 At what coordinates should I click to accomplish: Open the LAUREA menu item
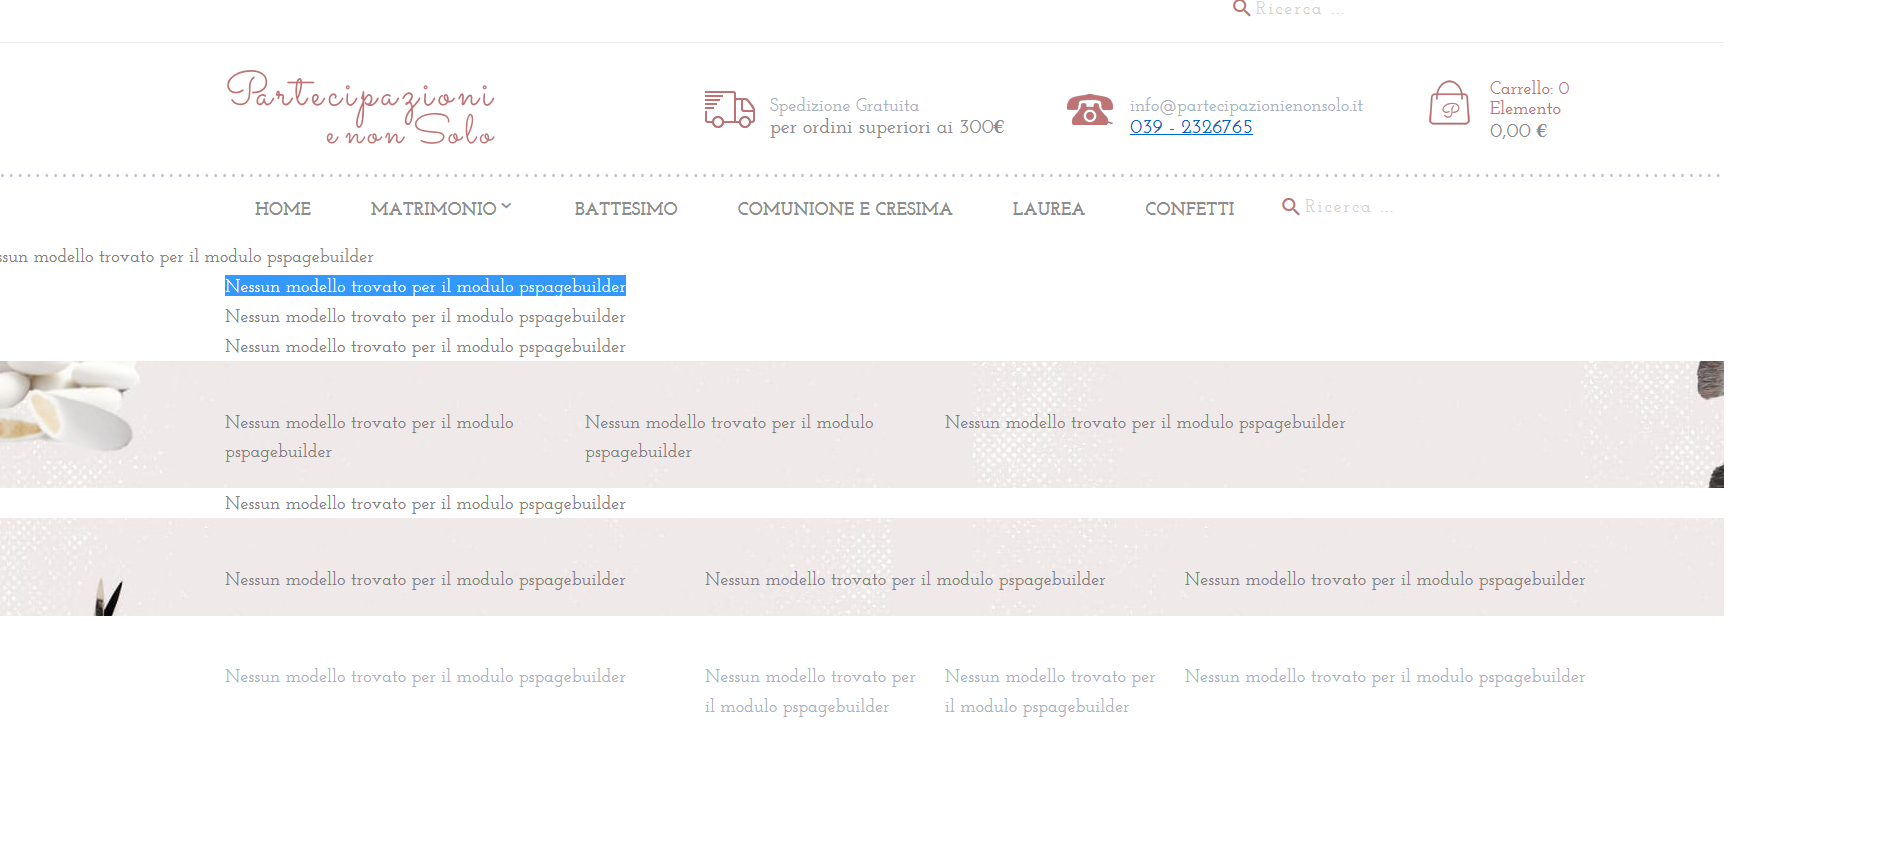click(1048, 209)
